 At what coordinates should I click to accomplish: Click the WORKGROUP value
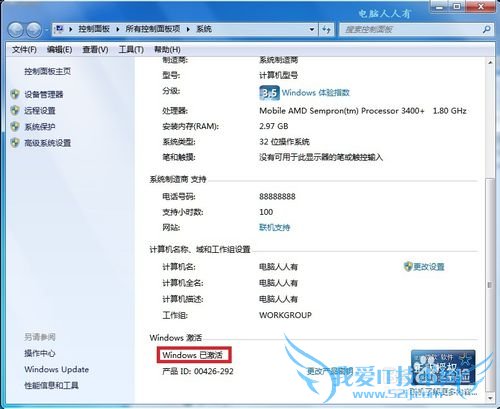(x=285, y=315)
